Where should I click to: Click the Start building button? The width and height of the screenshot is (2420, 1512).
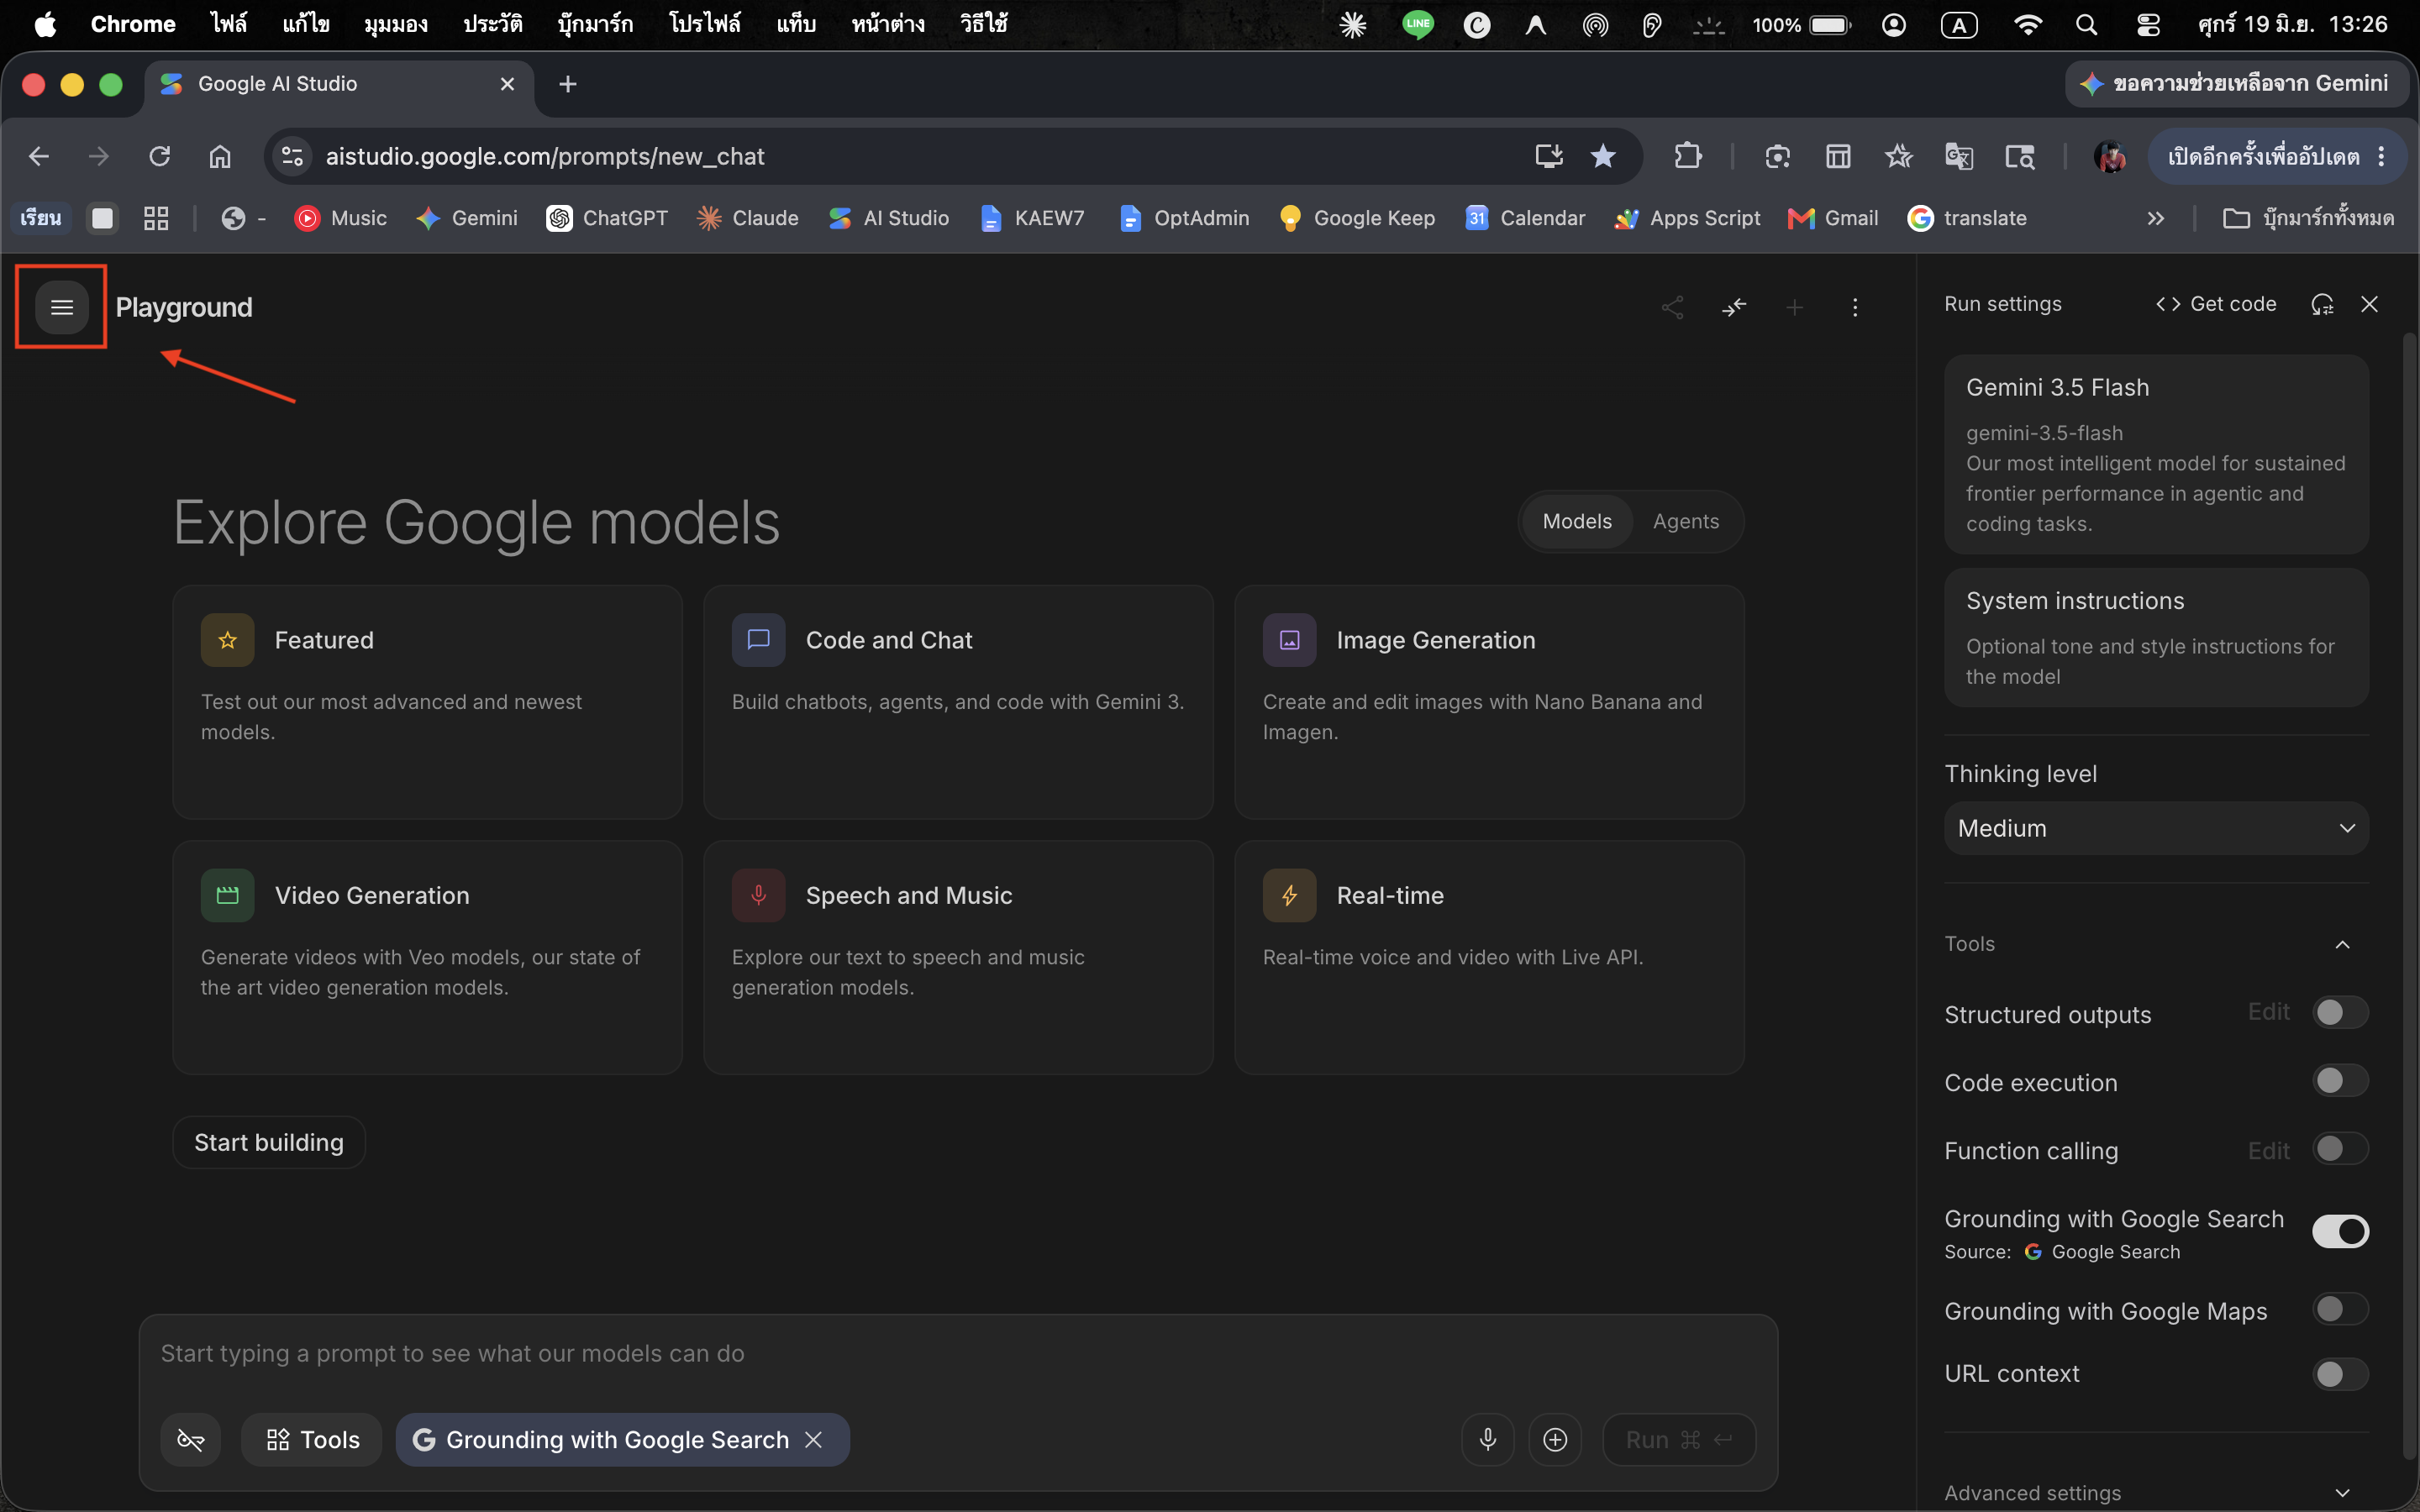point(269,1142)
